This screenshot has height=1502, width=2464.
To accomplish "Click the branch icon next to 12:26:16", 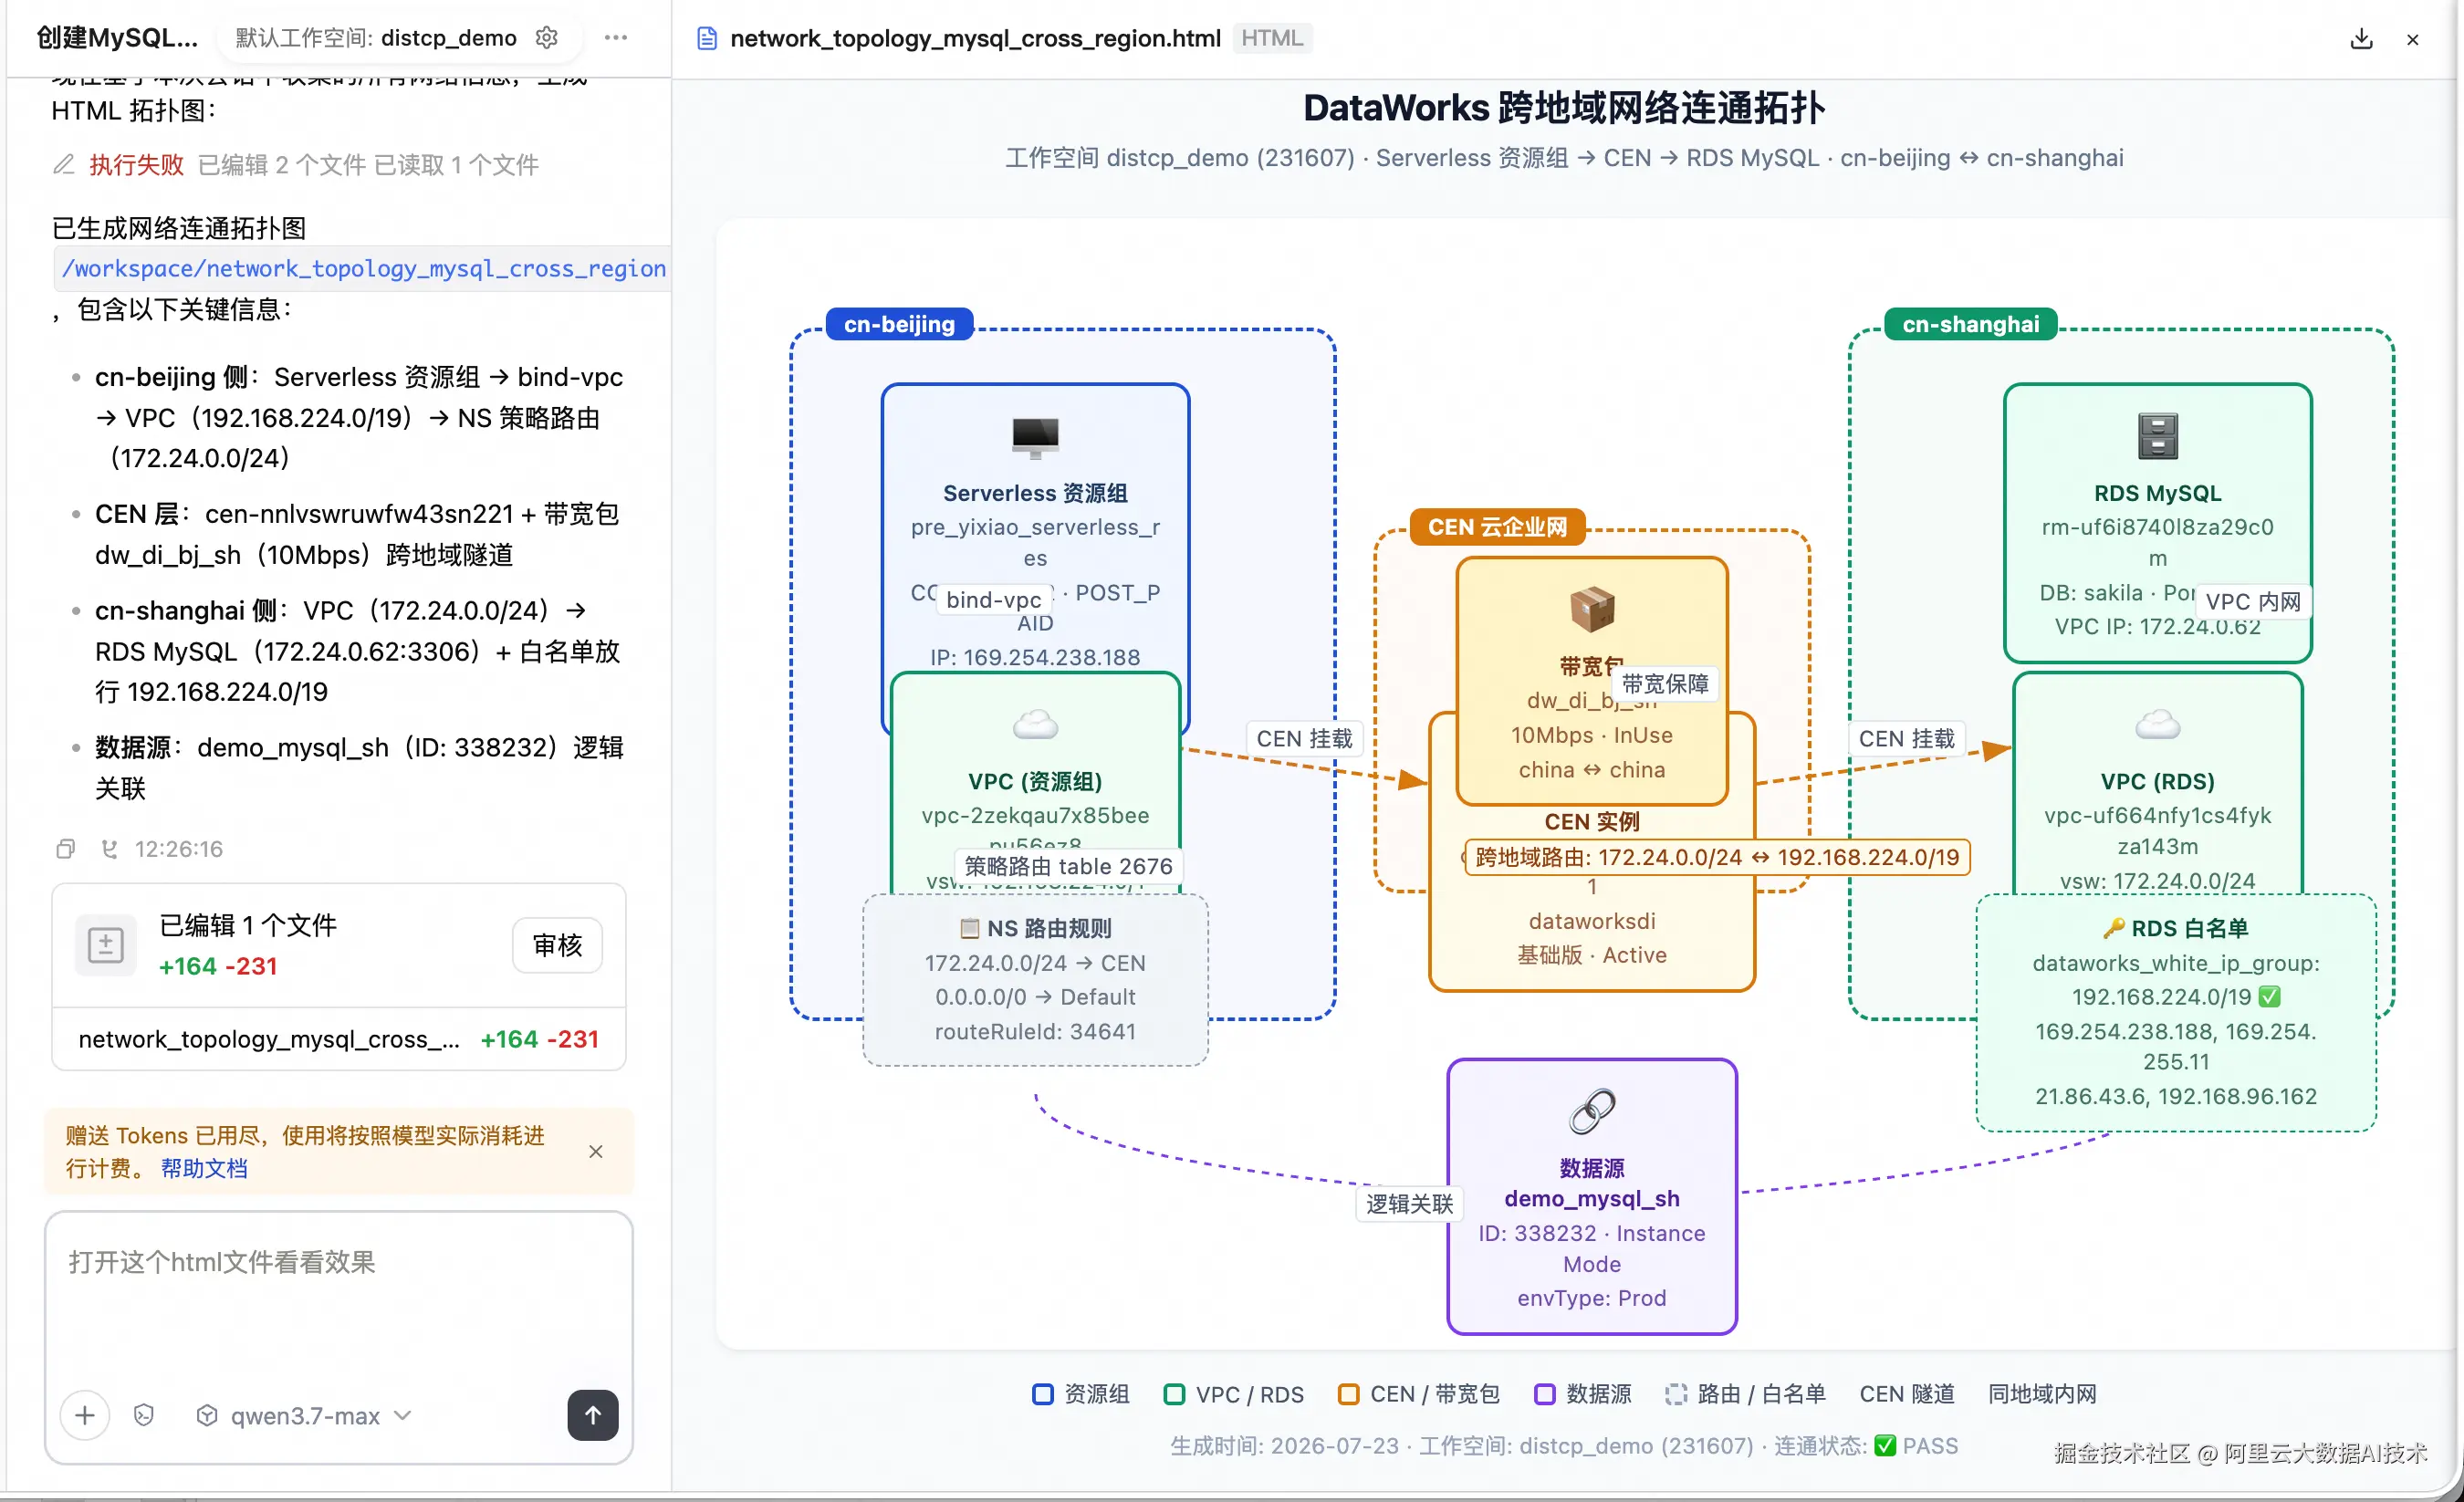I will pyautogui.click(x=110, y=849).
